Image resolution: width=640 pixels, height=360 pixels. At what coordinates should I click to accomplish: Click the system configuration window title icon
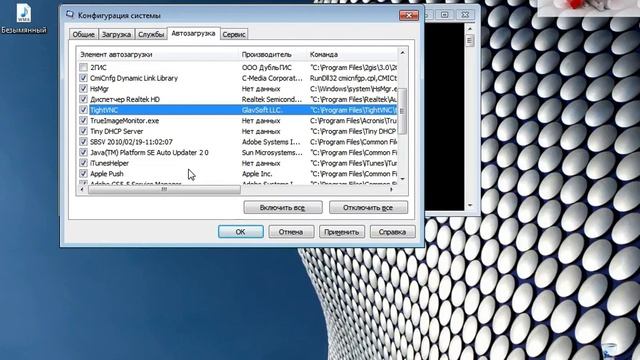[x=70, y=15]
